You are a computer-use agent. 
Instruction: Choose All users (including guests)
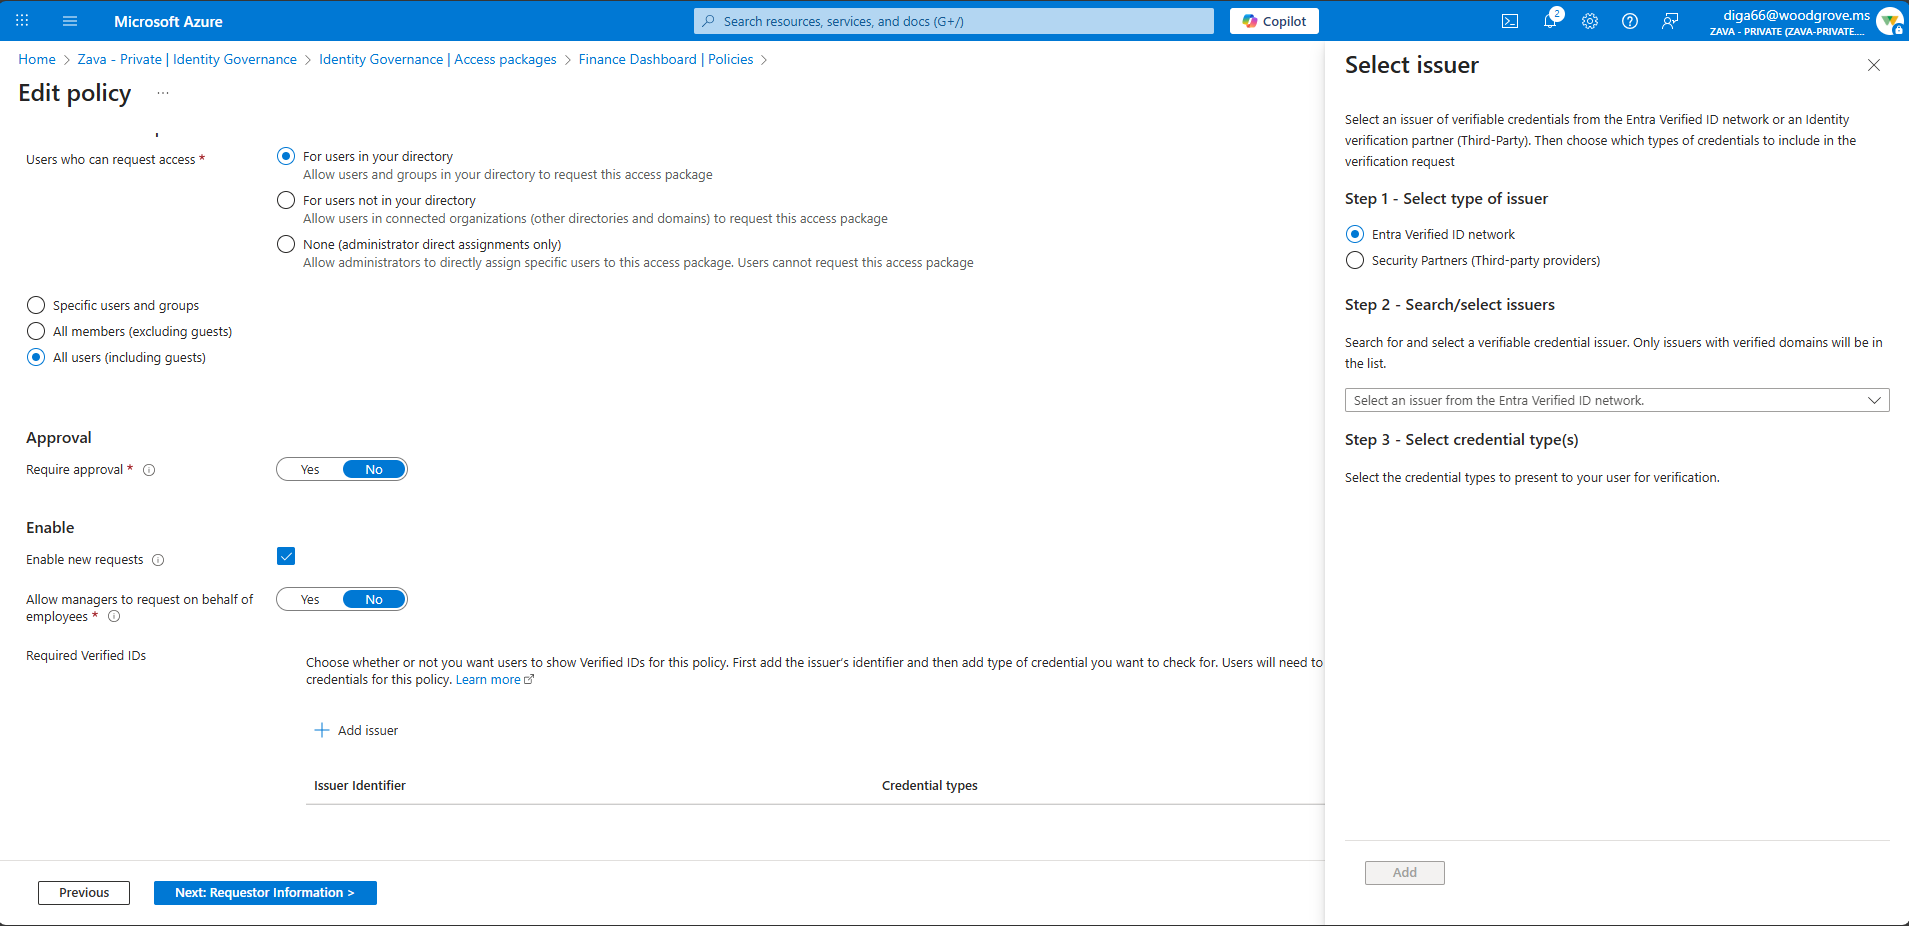coord(36,357)
